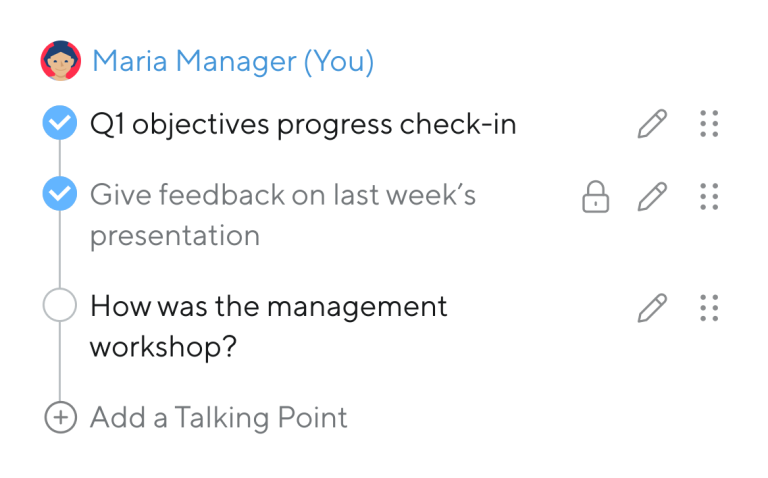This screenshot has height=478, width=768.
Task: Grab drag handle for Q1 objectives item
Action: (x=709, y=123)
